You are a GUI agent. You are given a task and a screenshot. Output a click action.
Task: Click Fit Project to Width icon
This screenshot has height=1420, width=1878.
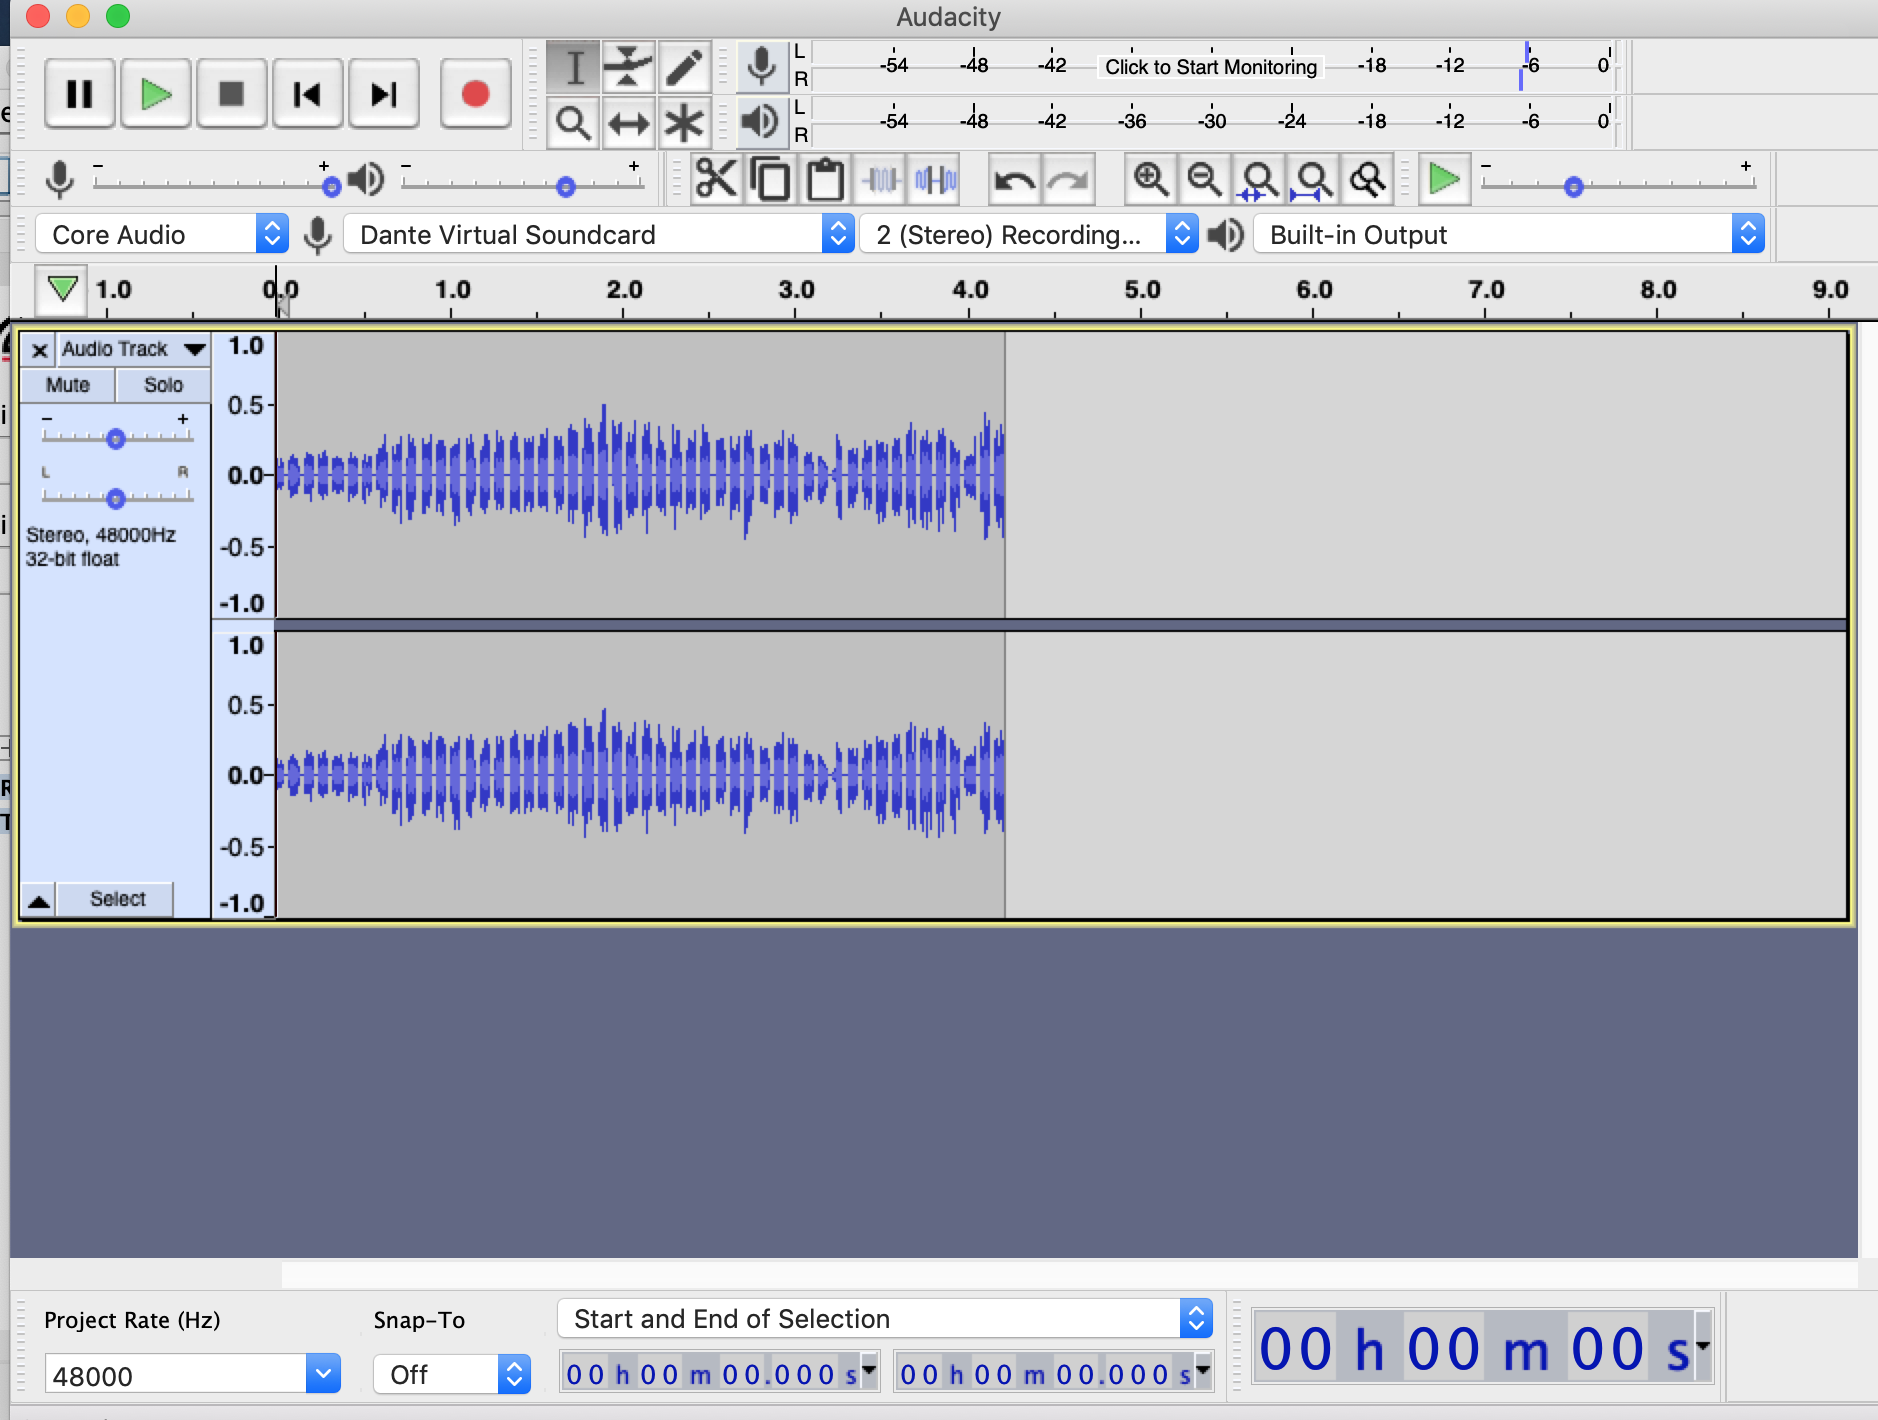tap(1313, 180)
